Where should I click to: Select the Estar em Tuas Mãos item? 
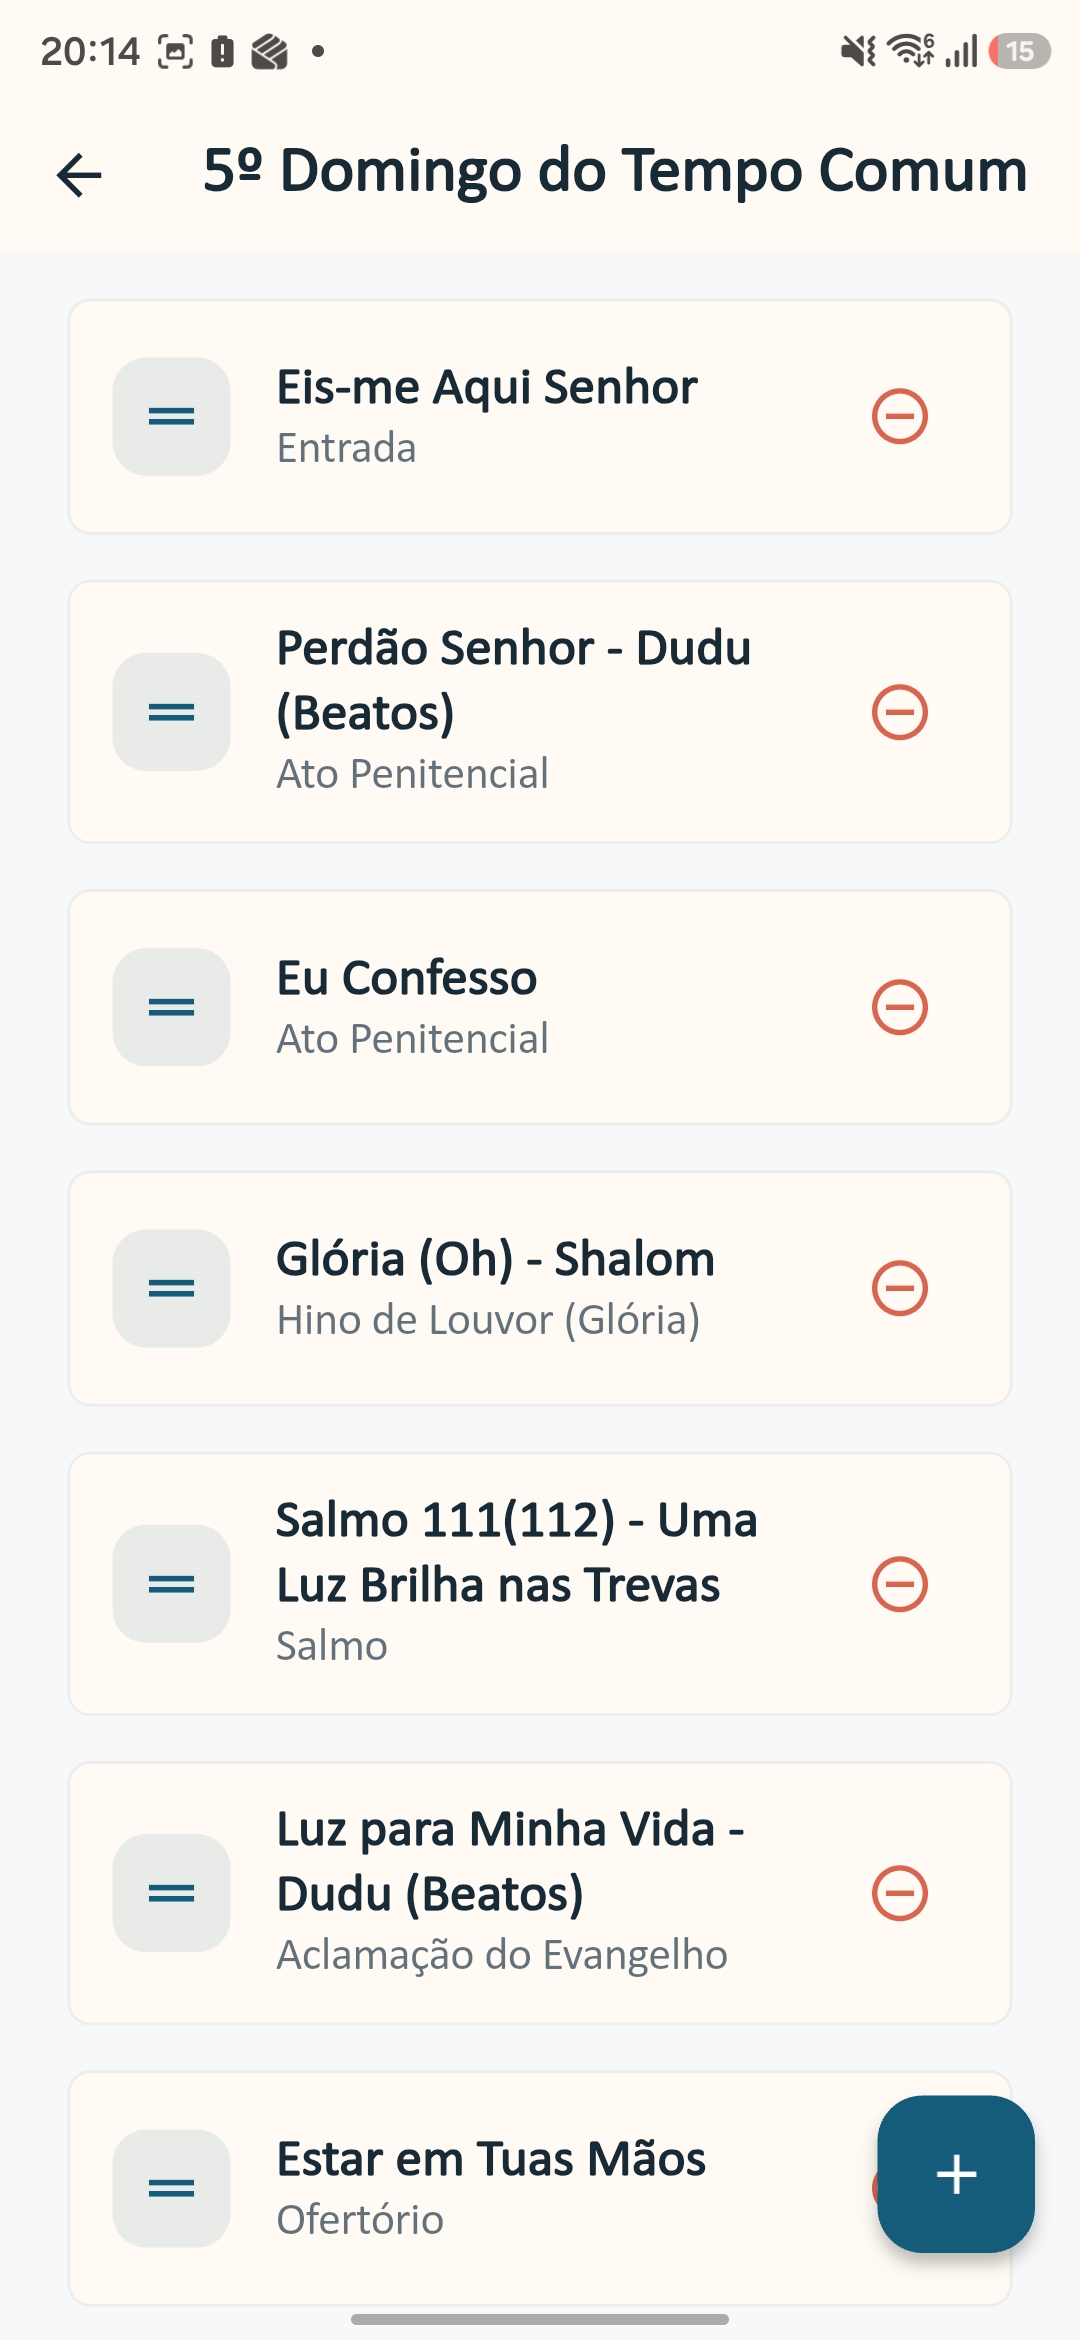pyautogui.click(x=540, y=2188)
